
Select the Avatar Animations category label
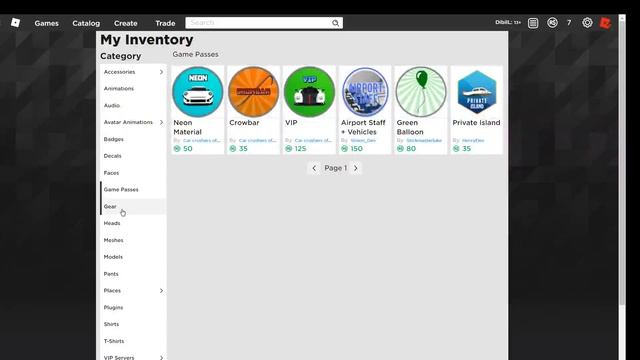pyautogui.click(x=128, y=122)
